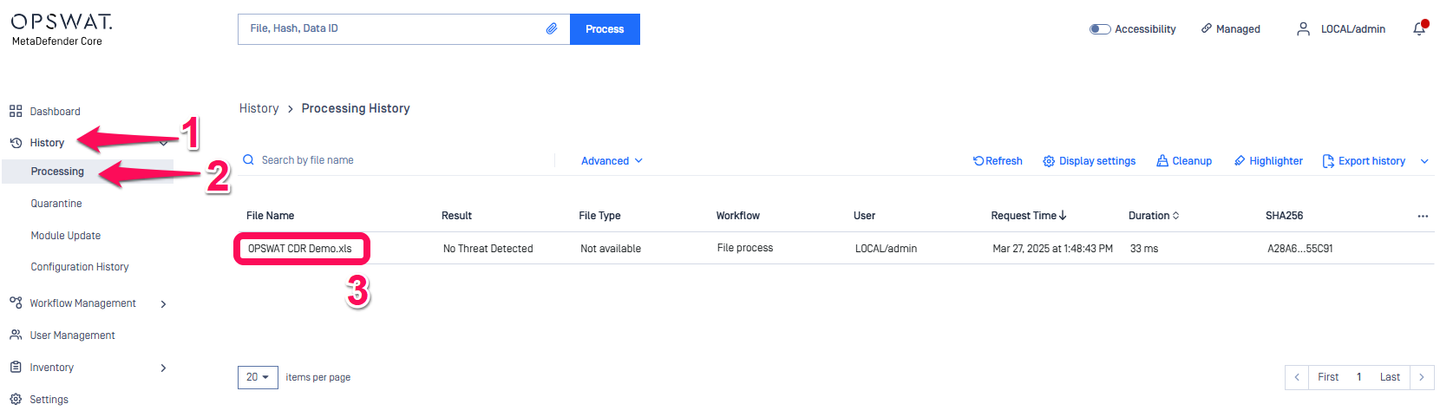Image resolution: width=1440 pixels, height=409 pixels.
Task: Click the File Type column header
Action: (600, 215)
